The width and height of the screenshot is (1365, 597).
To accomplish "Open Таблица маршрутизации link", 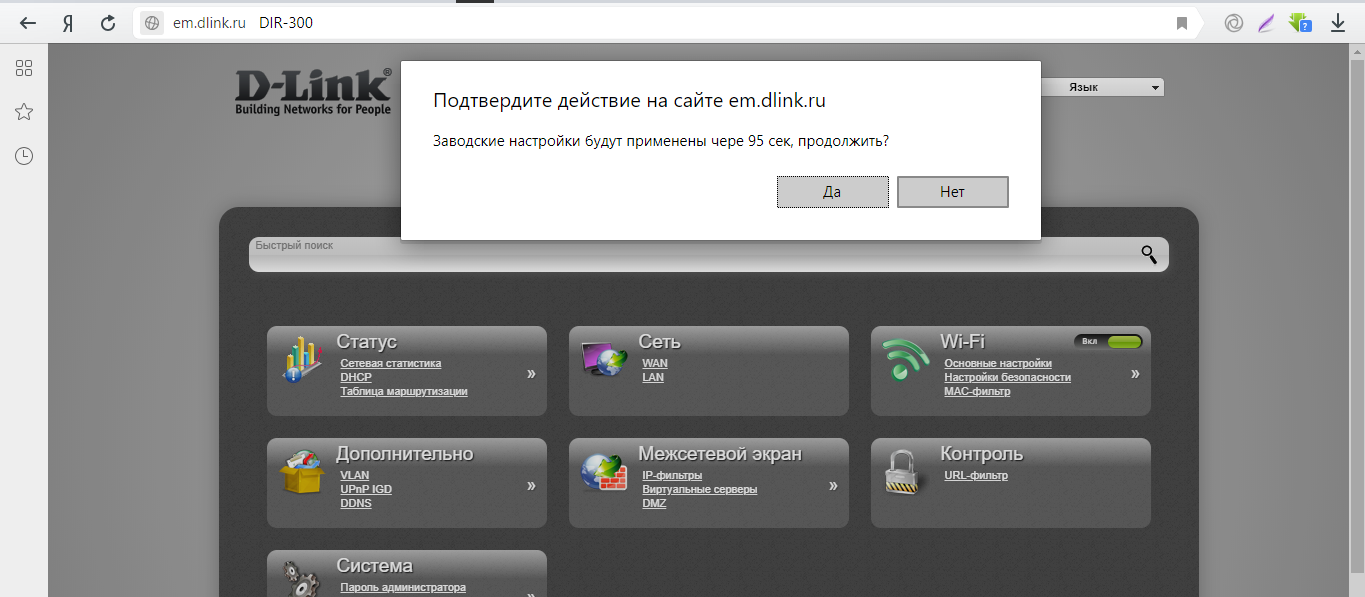I will pos(404,392).
